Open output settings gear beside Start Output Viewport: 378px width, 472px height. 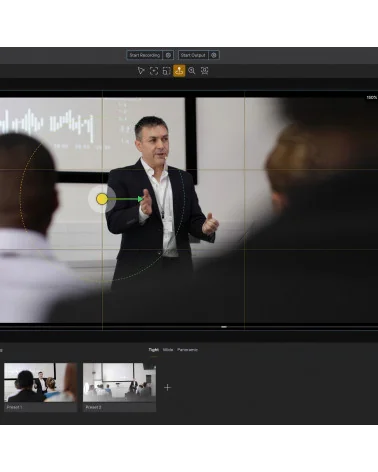pos(214,55)
